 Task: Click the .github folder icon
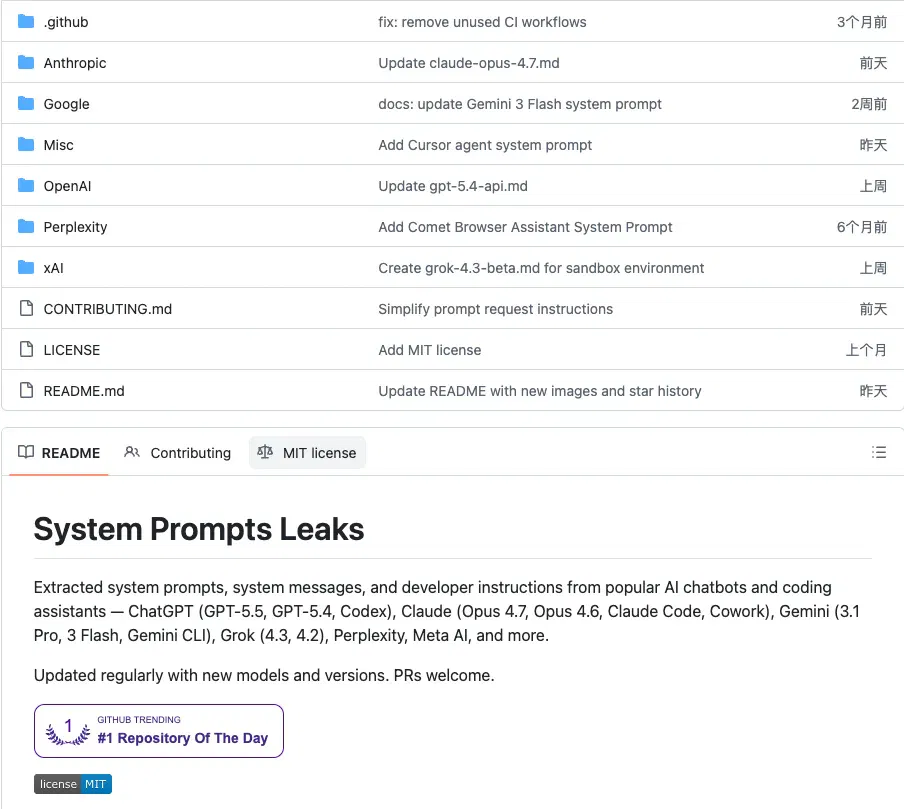pyautogui.click(x=26, y=22)
